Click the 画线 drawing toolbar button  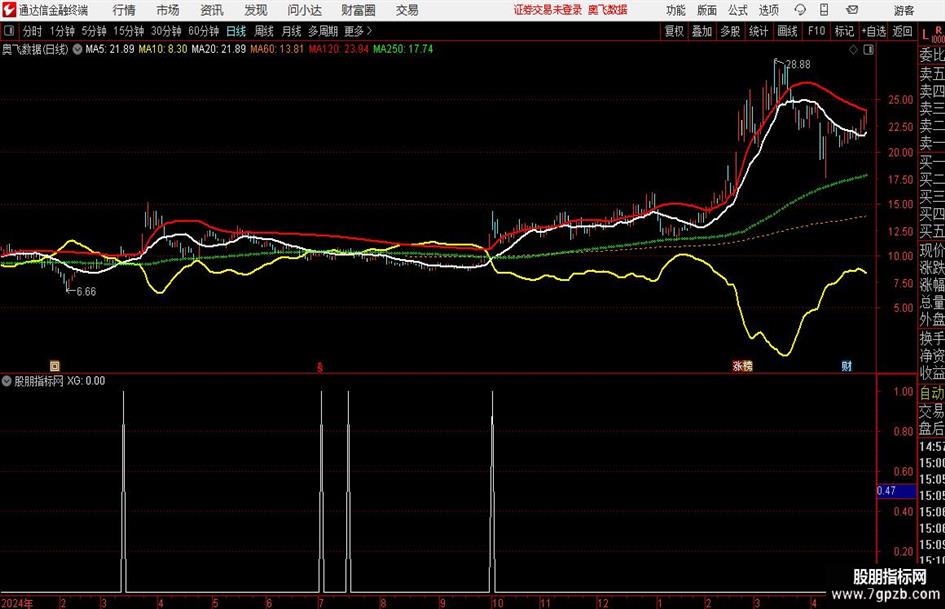[787, 31]
